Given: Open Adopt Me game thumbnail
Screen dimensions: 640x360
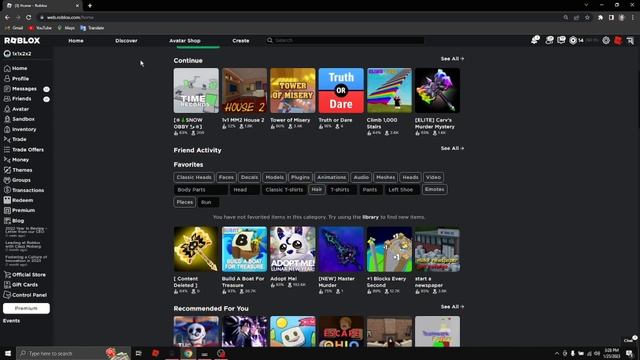Looking at the screenshot, I should click(293, 249).
